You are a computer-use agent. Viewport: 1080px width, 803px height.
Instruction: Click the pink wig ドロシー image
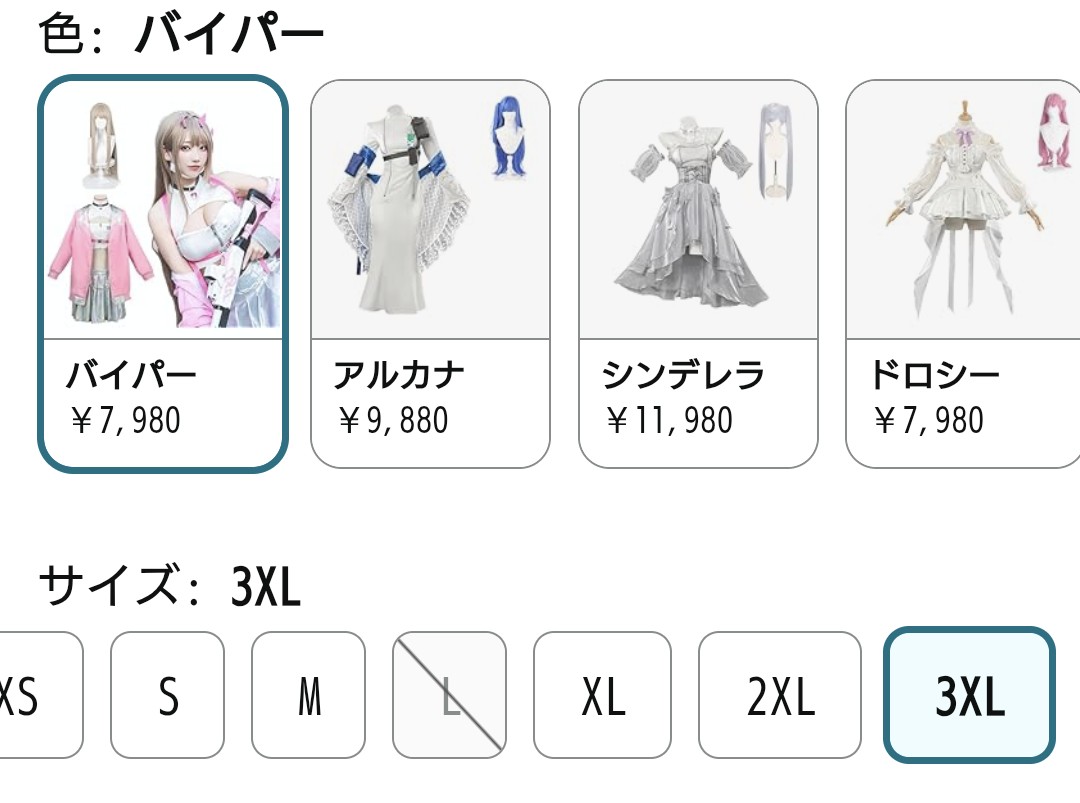click(964, 209)
